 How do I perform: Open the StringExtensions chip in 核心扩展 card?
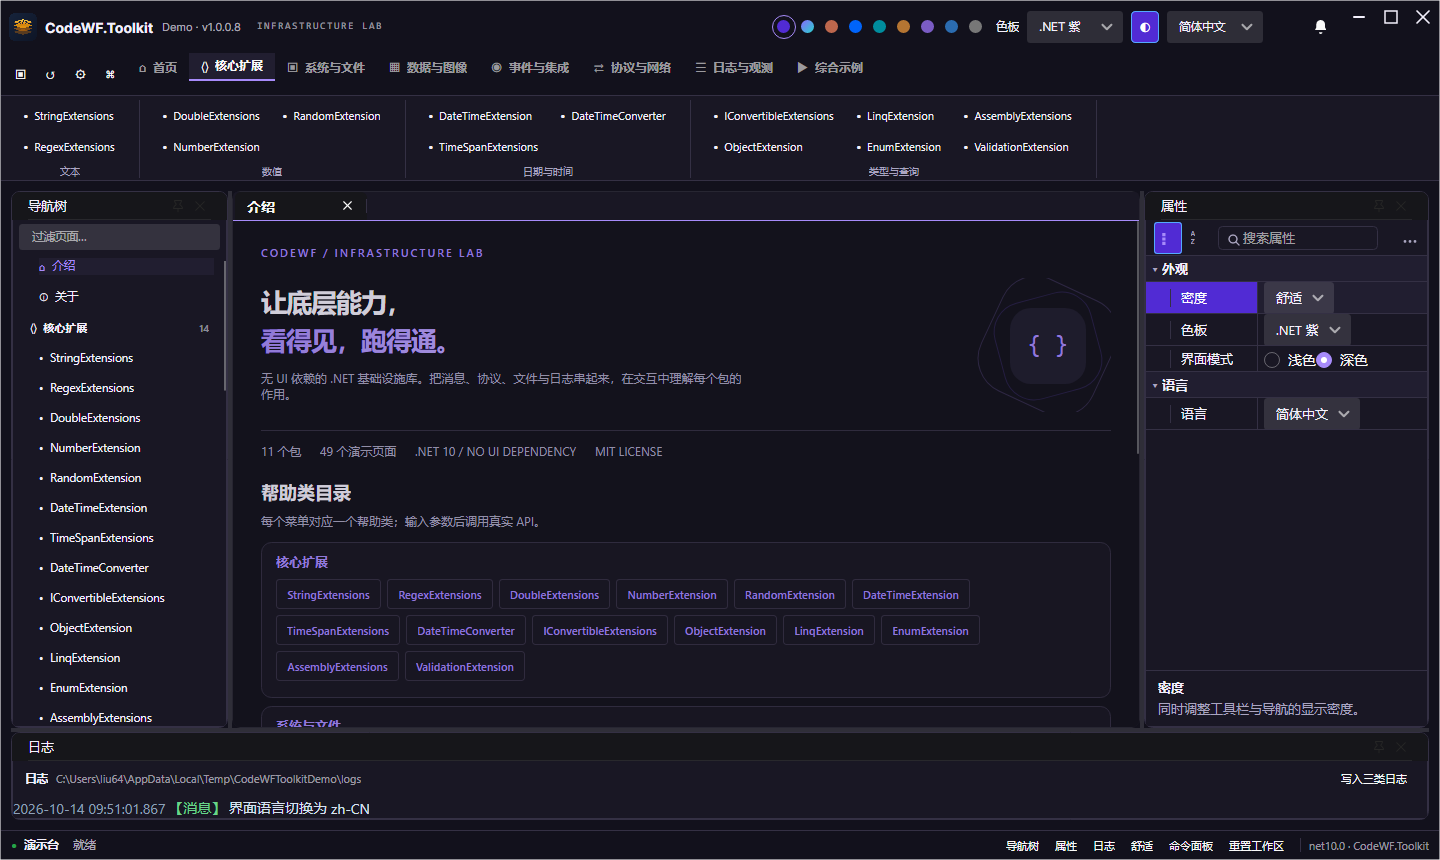tap(328, 595)
